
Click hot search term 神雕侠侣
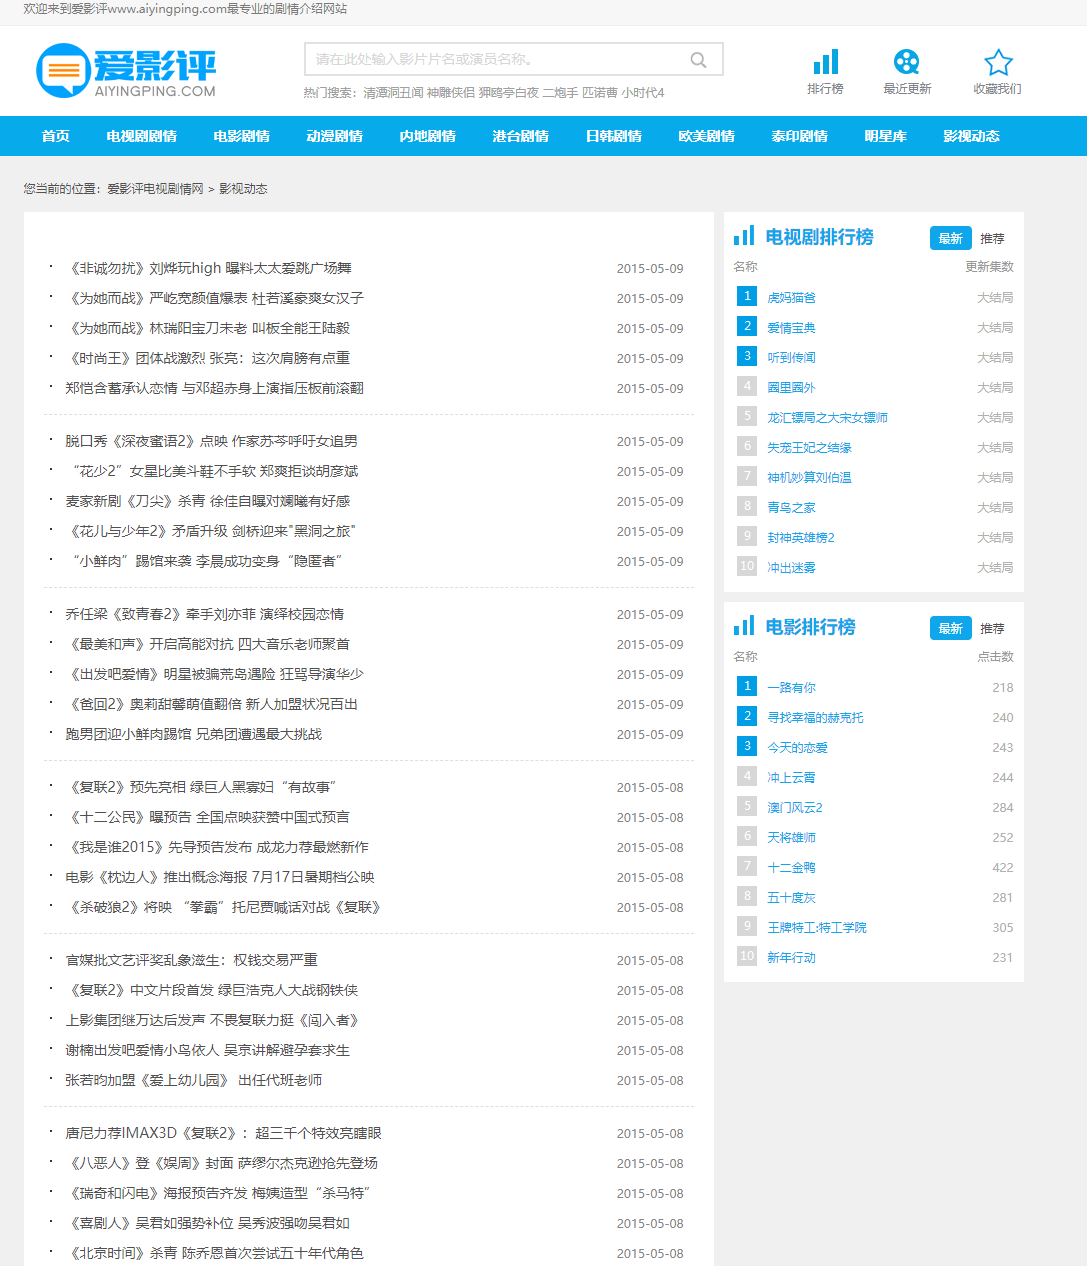[451, 93]
